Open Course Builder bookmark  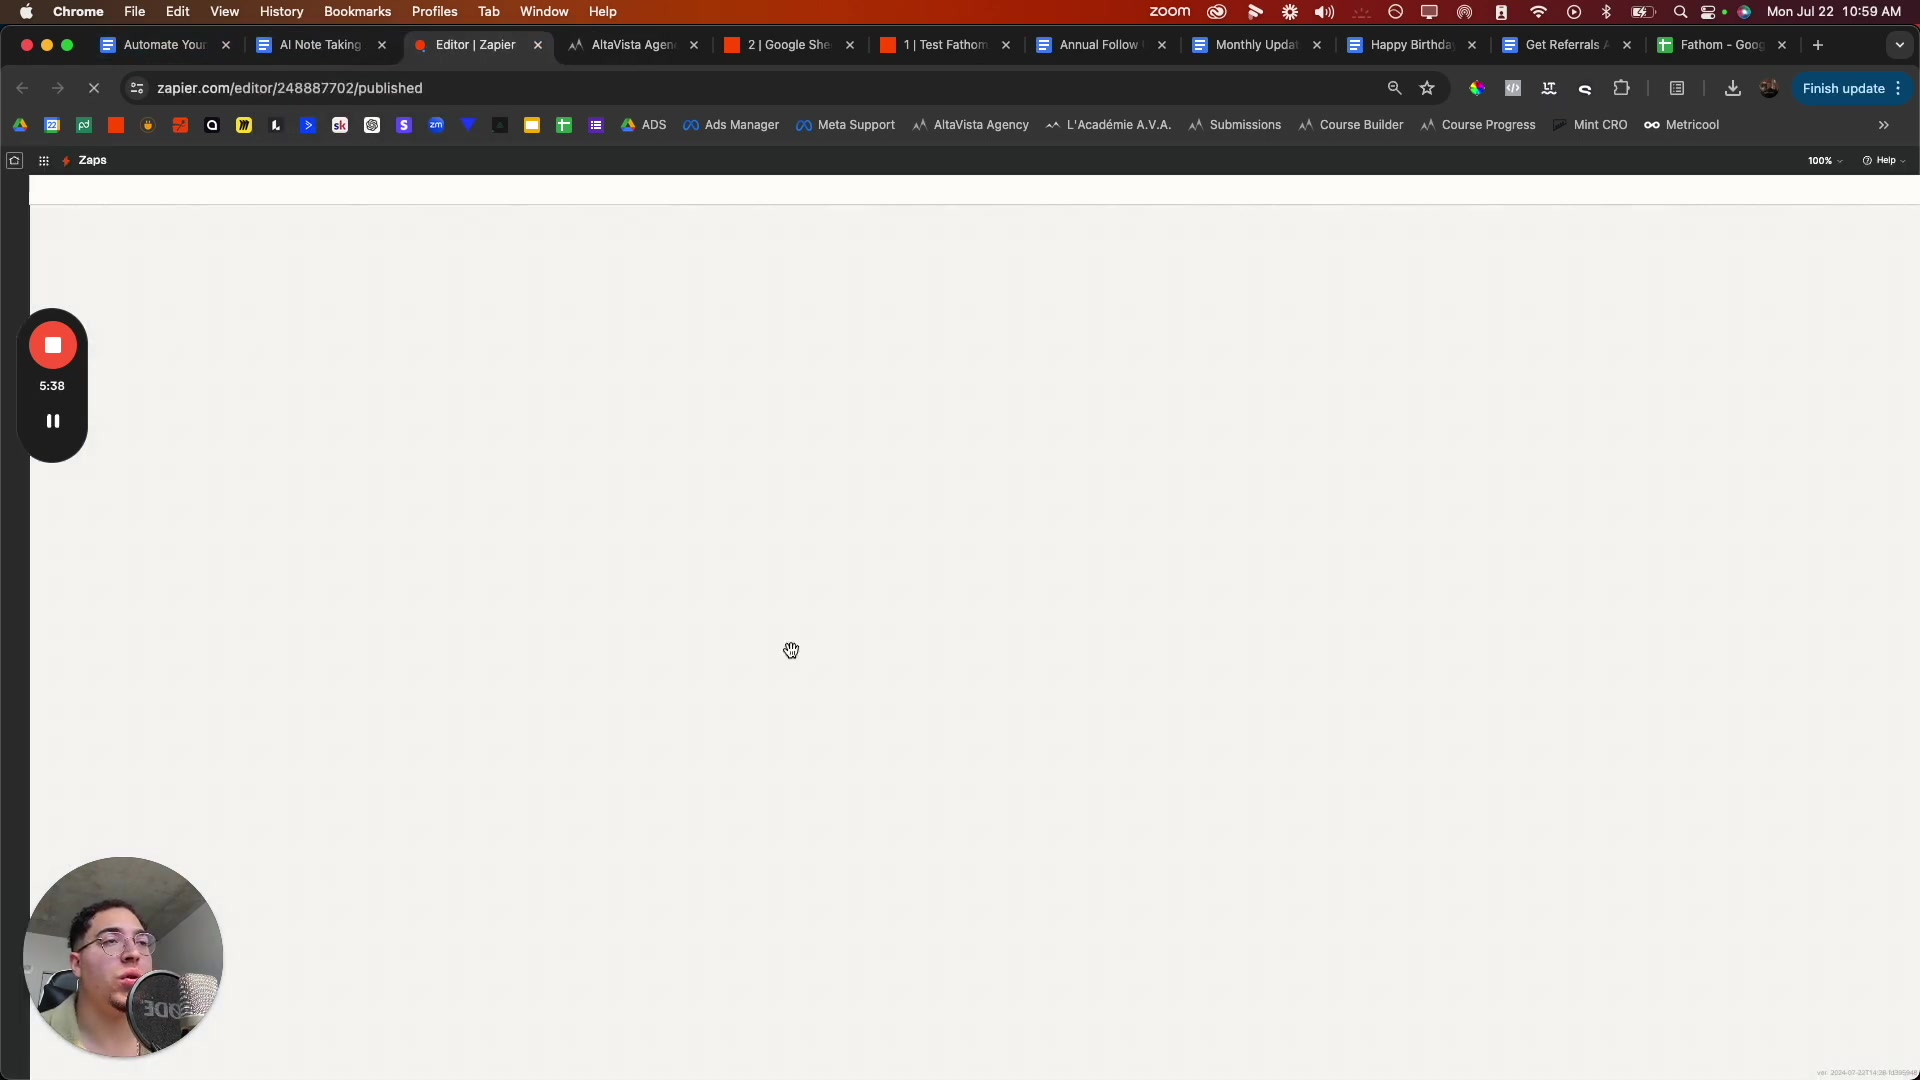click(1350, 125)
